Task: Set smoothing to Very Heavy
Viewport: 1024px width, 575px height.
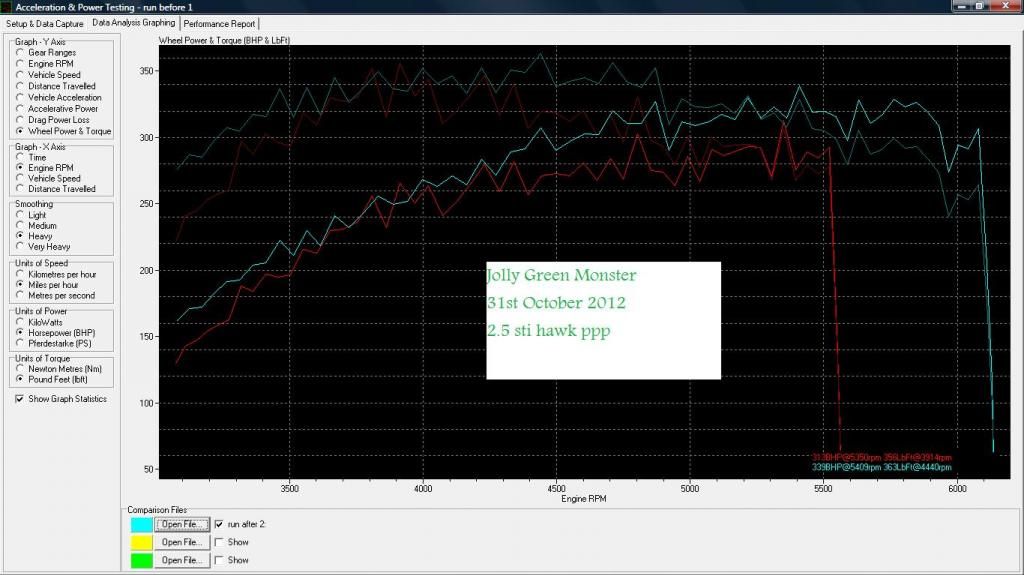Action: 20,247
